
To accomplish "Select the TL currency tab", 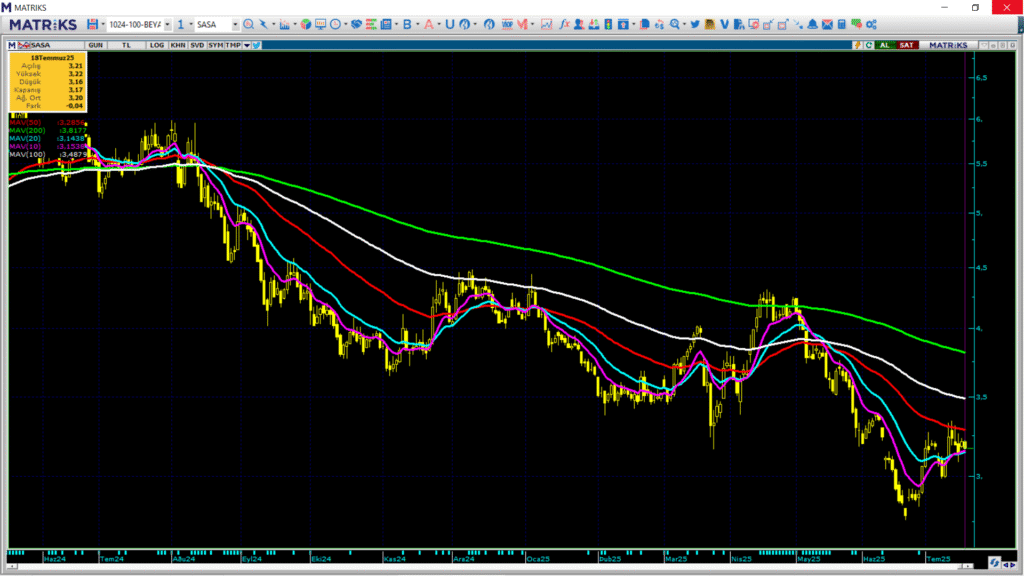I will (126, 45).
